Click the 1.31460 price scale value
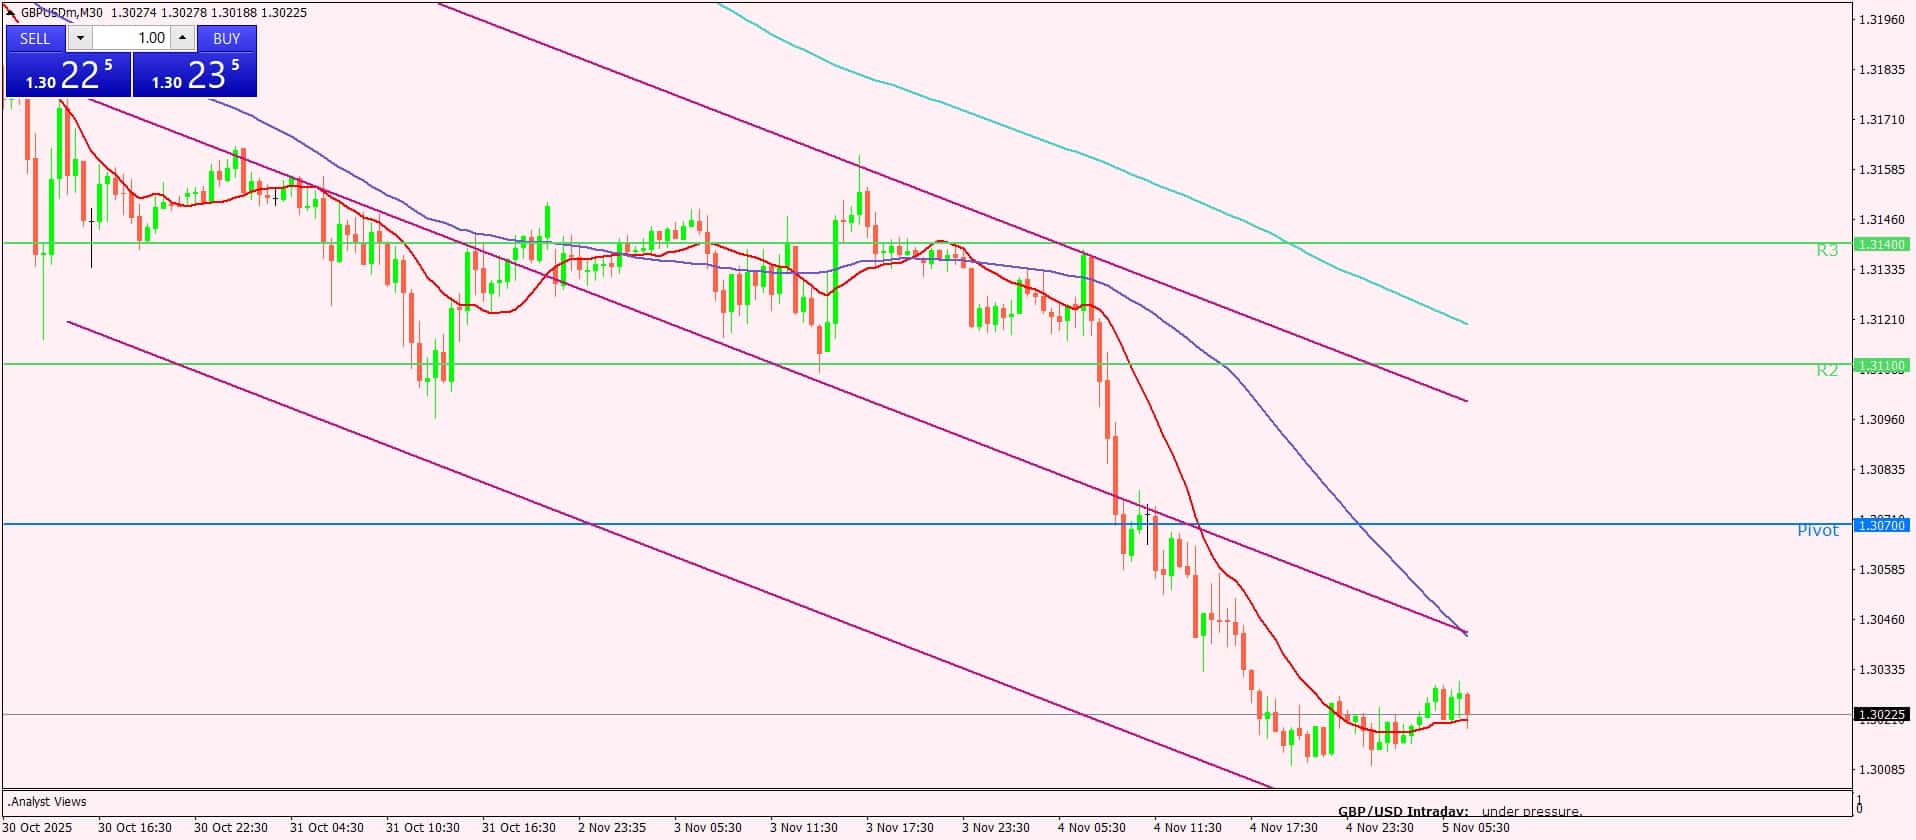Image resolution: width=1916 pixels, height=840 pixels. pos(1881,219)
